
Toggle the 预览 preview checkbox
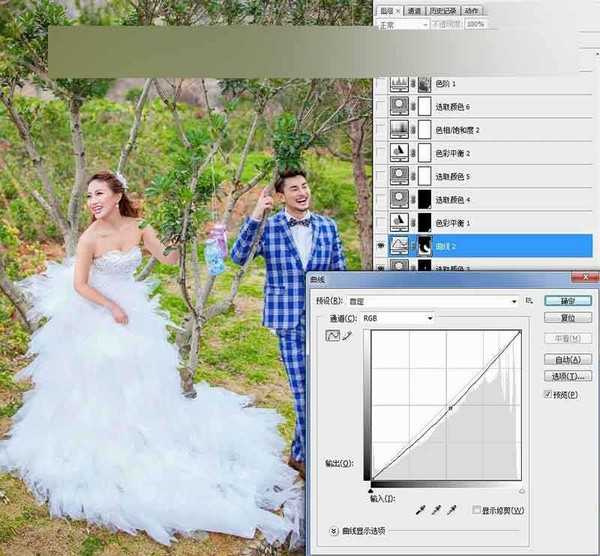pyautogui.click(x=548, y=395)
